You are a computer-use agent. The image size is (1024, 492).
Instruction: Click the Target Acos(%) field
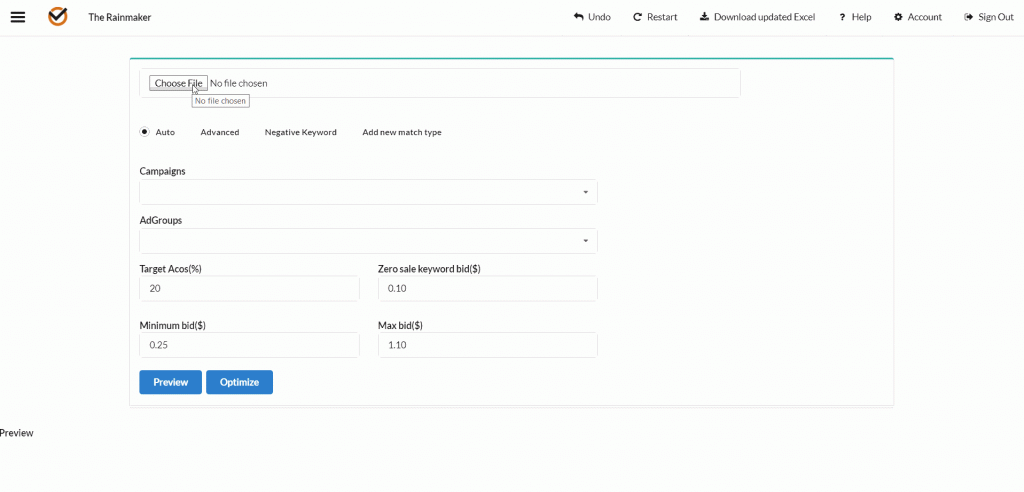[249, 288]
